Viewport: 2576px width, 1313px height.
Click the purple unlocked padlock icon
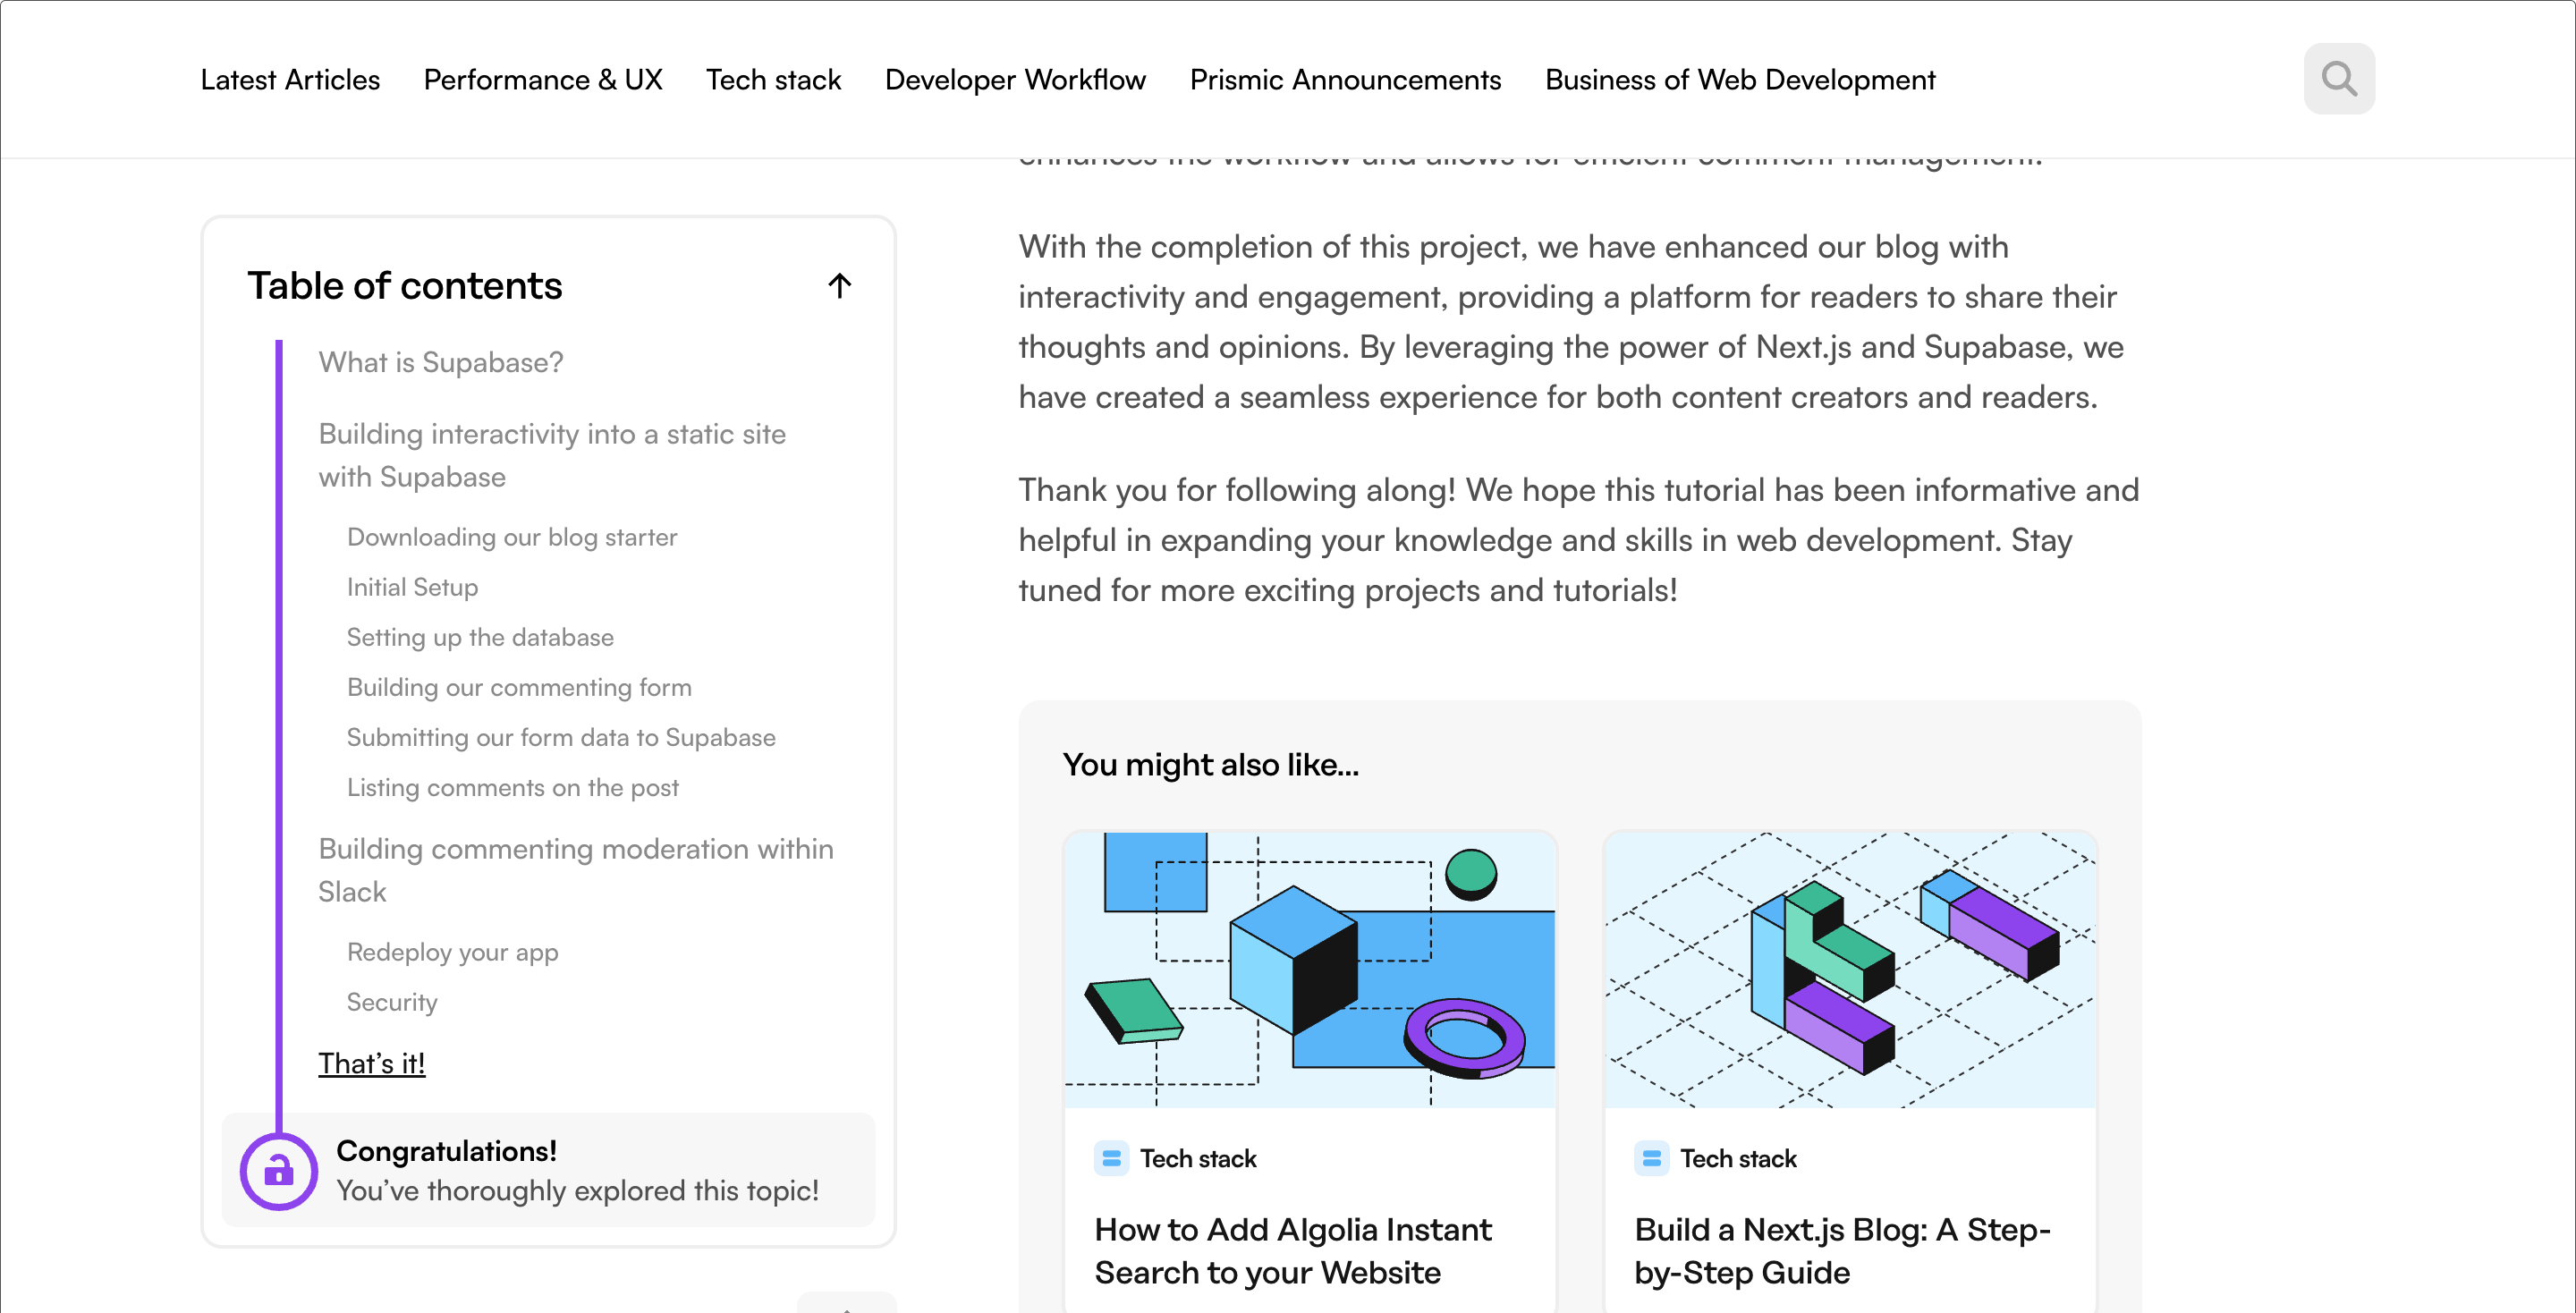278,1171
